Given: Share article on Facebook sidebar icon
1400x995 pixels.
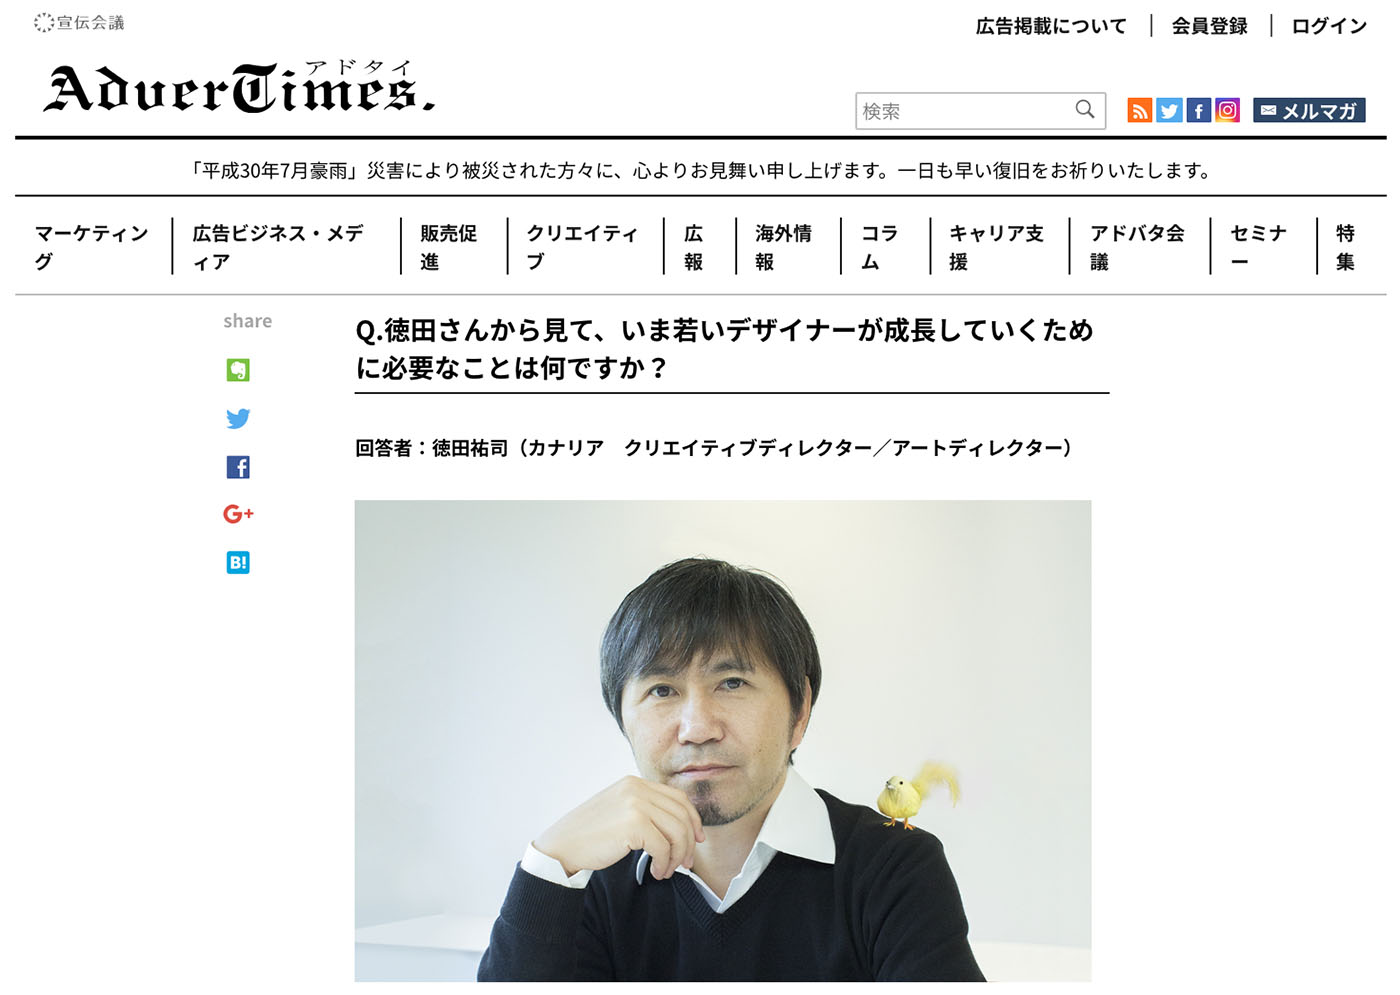Looking at the screenshot, I should click(238, 467).
